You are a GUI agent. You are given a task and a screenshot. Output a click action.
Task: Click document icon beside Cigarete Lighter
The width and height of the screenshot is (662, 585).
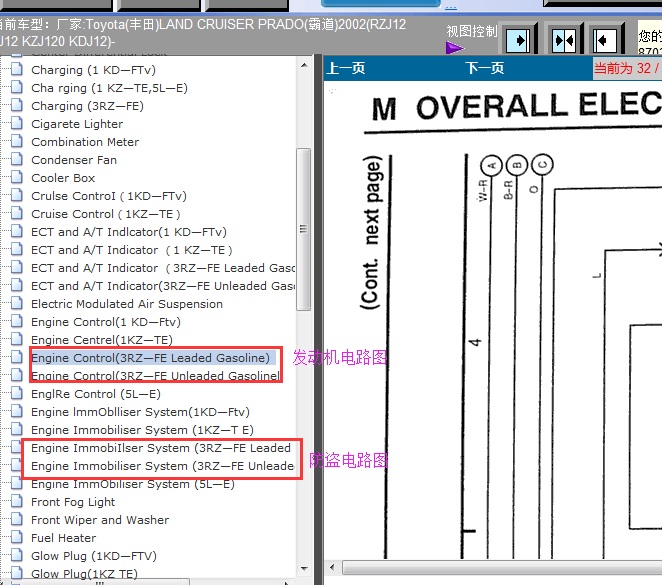[17, 123]
